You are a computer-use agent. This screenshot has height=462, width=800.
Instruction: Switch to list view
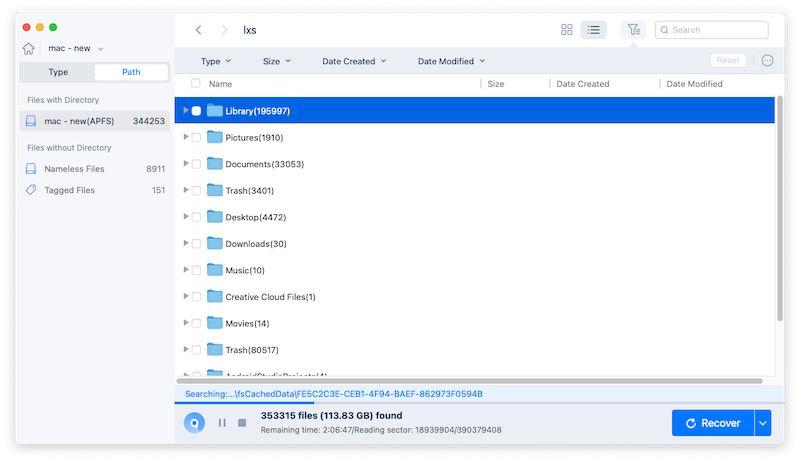(594, 30)
